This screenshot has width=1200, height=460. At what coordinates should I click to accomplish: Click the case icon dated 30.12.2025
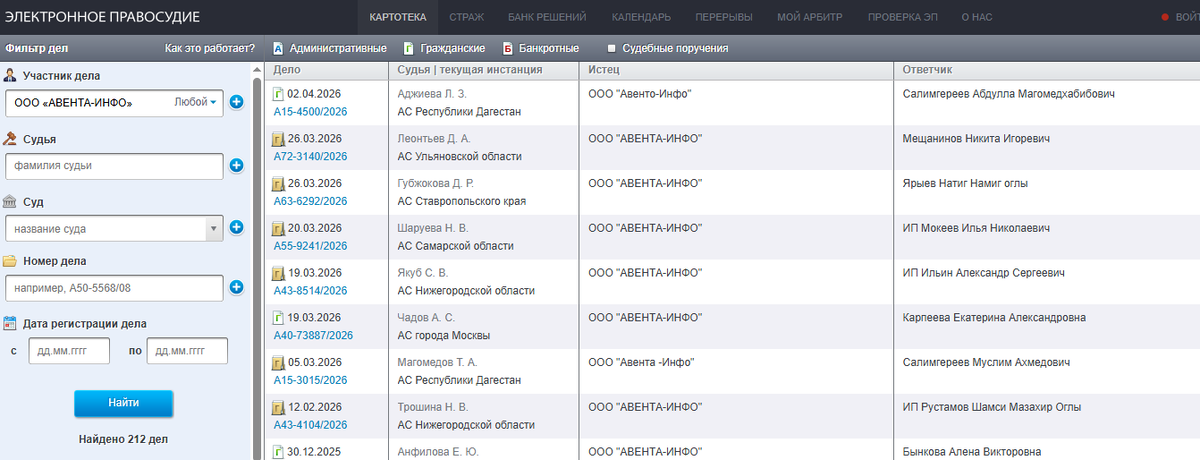pyautogui.click(x=279, y=452)
